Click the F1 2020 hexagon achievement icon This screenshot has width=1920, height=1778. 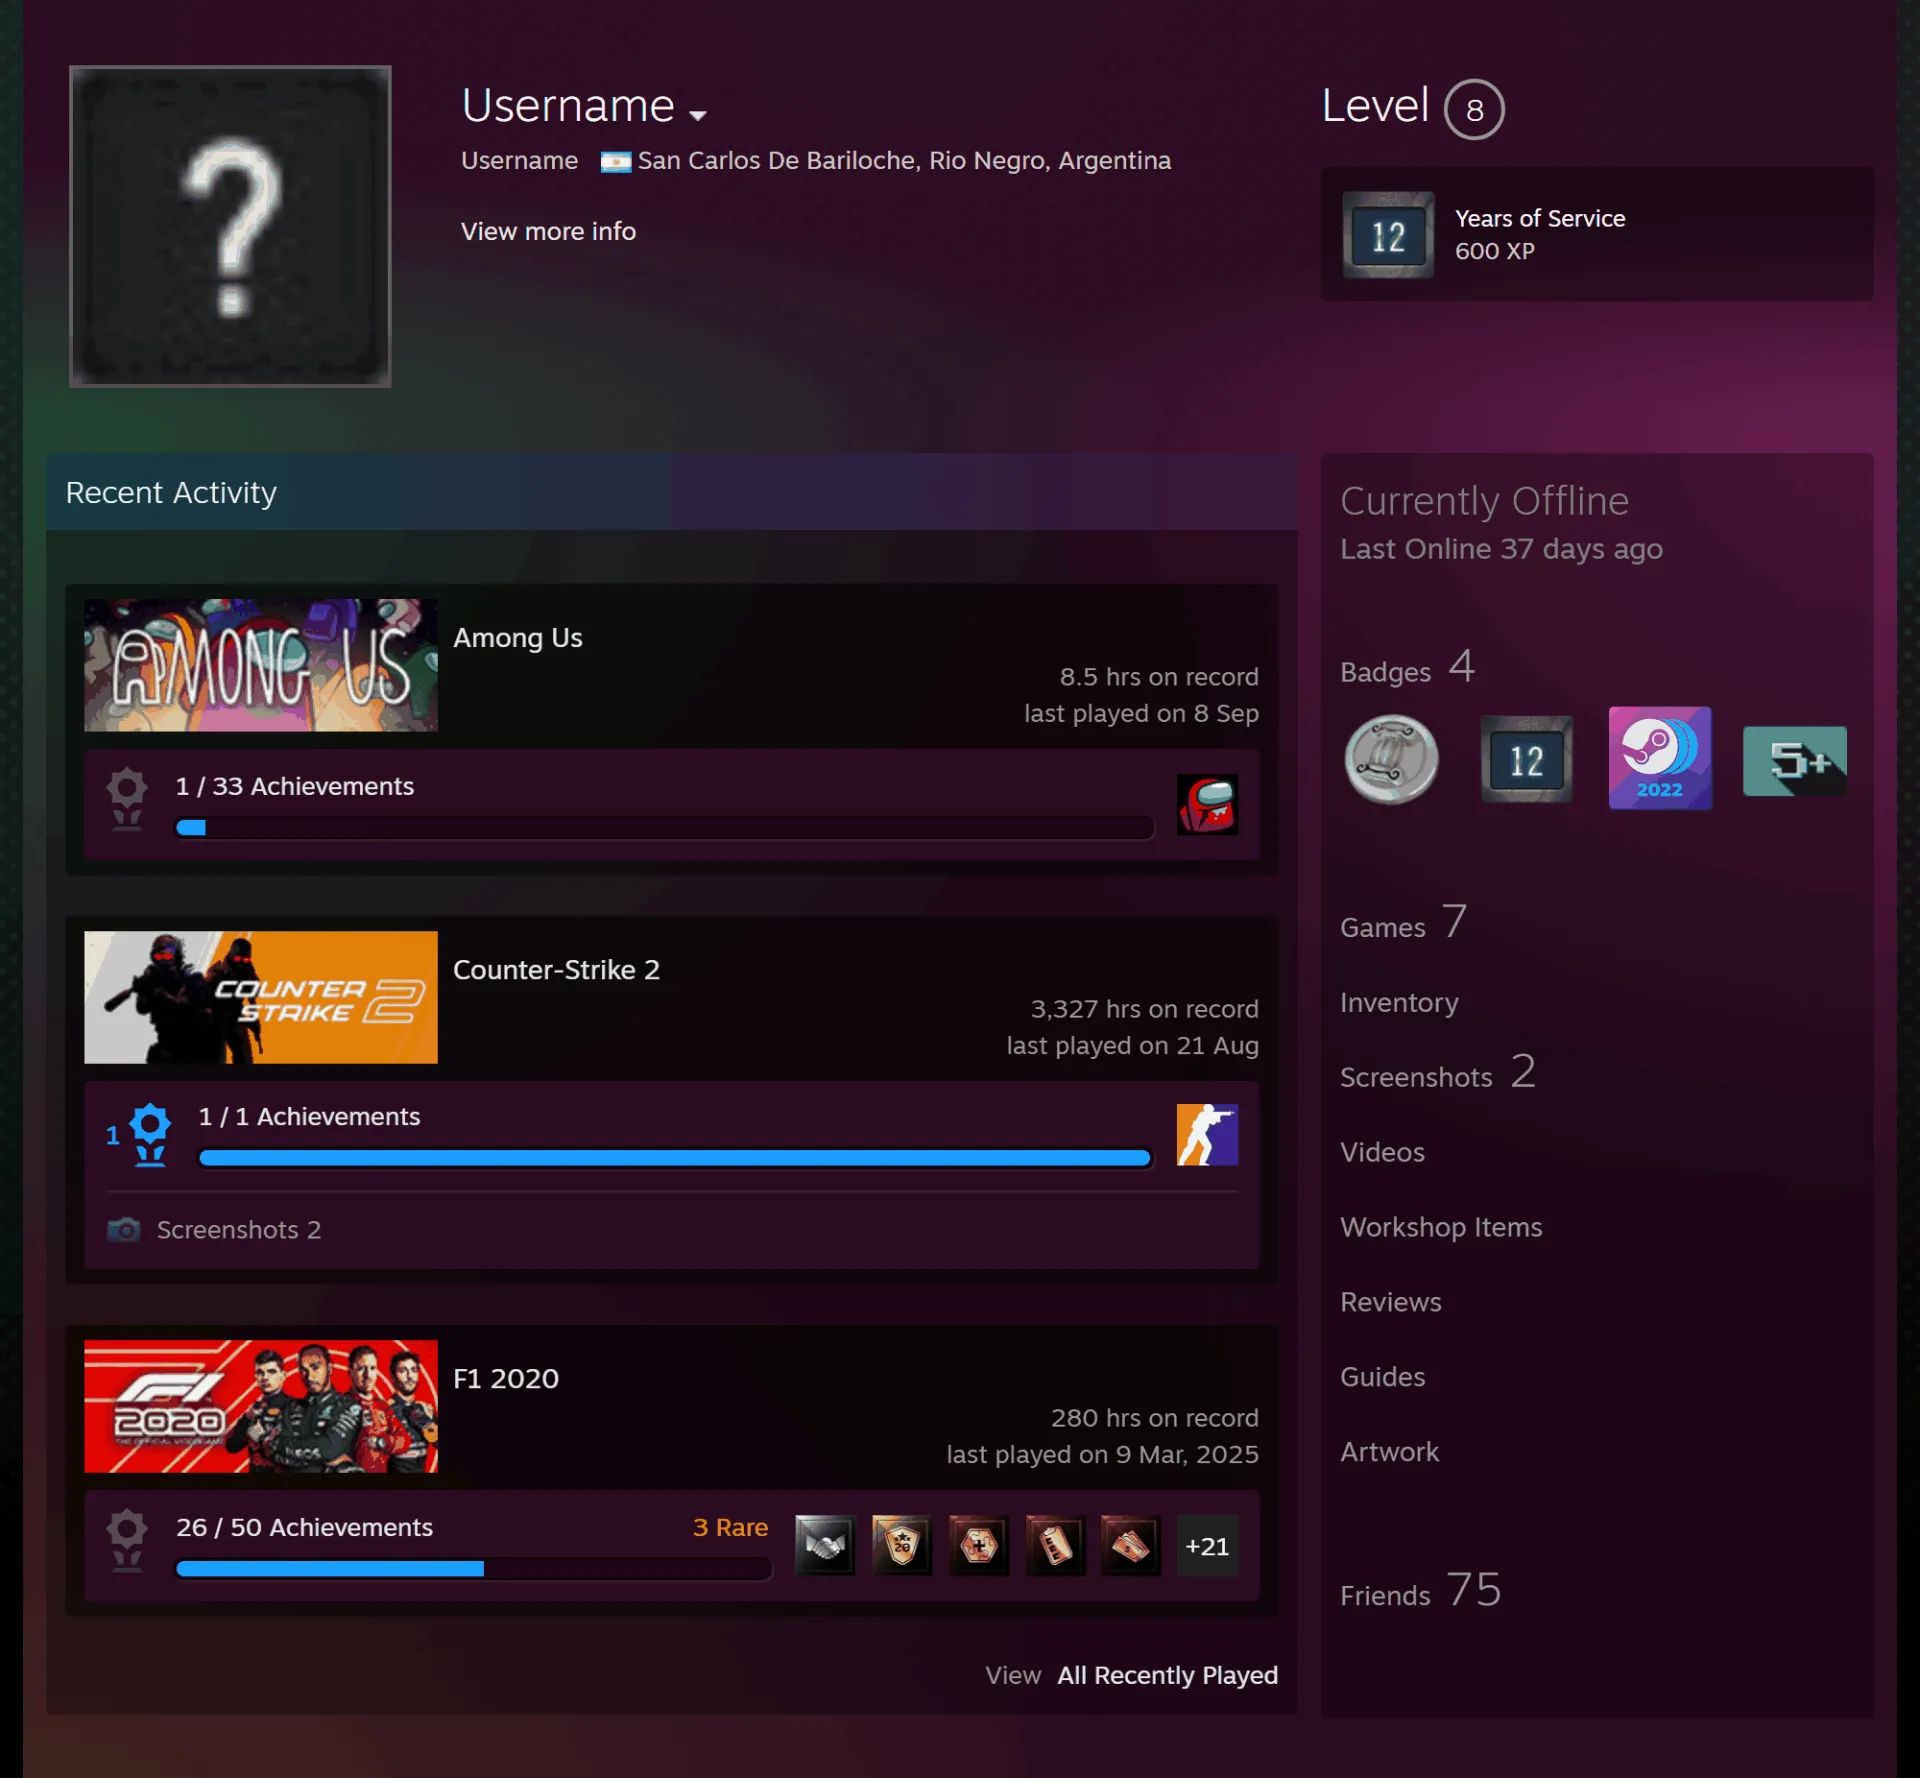point(979,1545)
